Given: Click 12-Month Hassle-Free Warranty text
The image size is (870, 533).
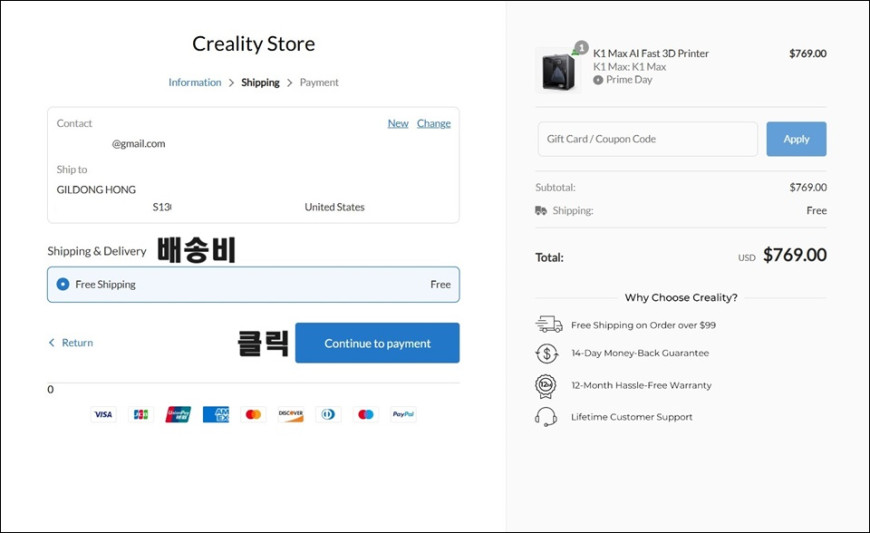Looking at the screenshot, I should (641, 385).
